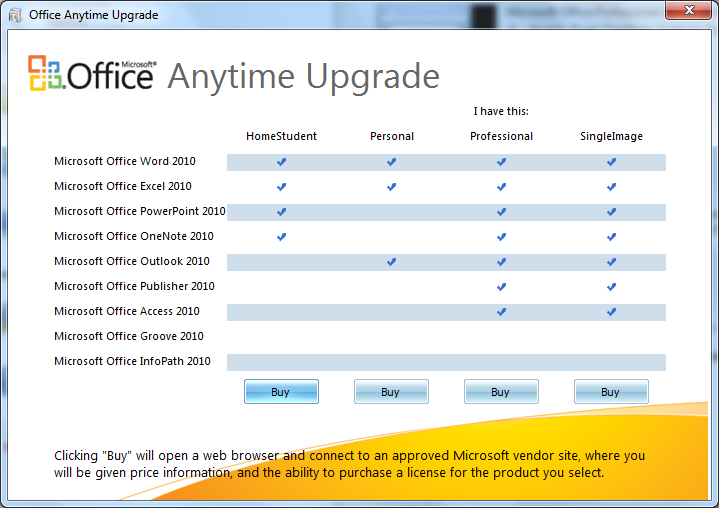Click 'Microsoft Office InfoPath 2010' row label
The width and height of the screenshot is (719, 508).
pos(133,361)
